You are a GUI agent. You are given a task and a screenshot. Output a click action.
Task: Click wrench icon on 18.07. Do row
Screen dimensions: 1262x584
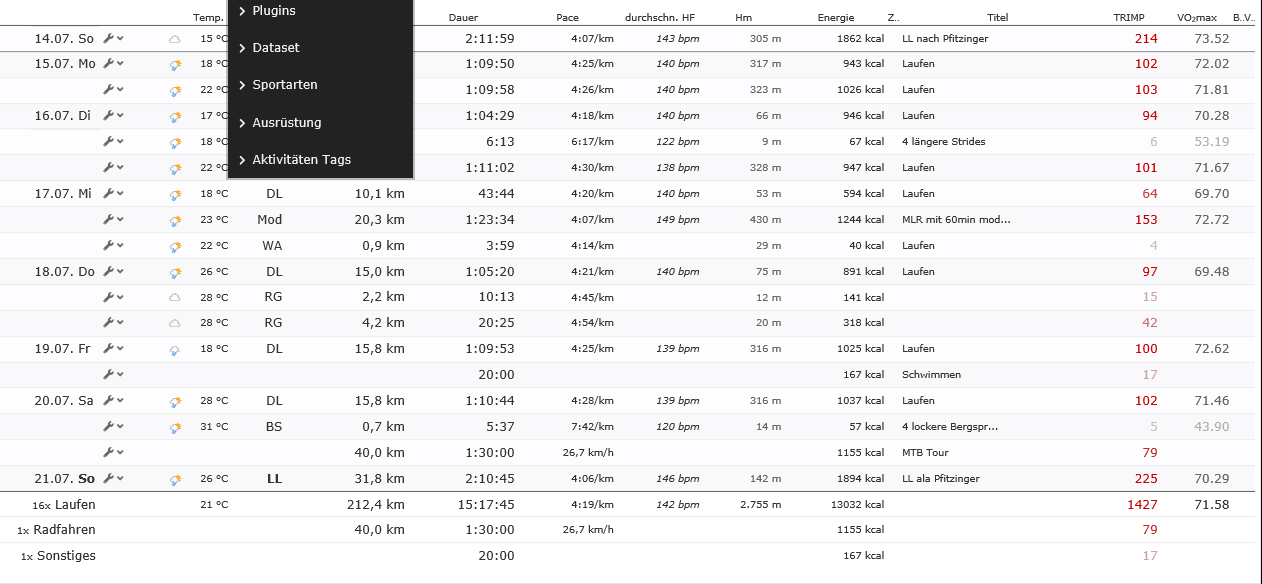pyautogui.click(x=109, y=271)
